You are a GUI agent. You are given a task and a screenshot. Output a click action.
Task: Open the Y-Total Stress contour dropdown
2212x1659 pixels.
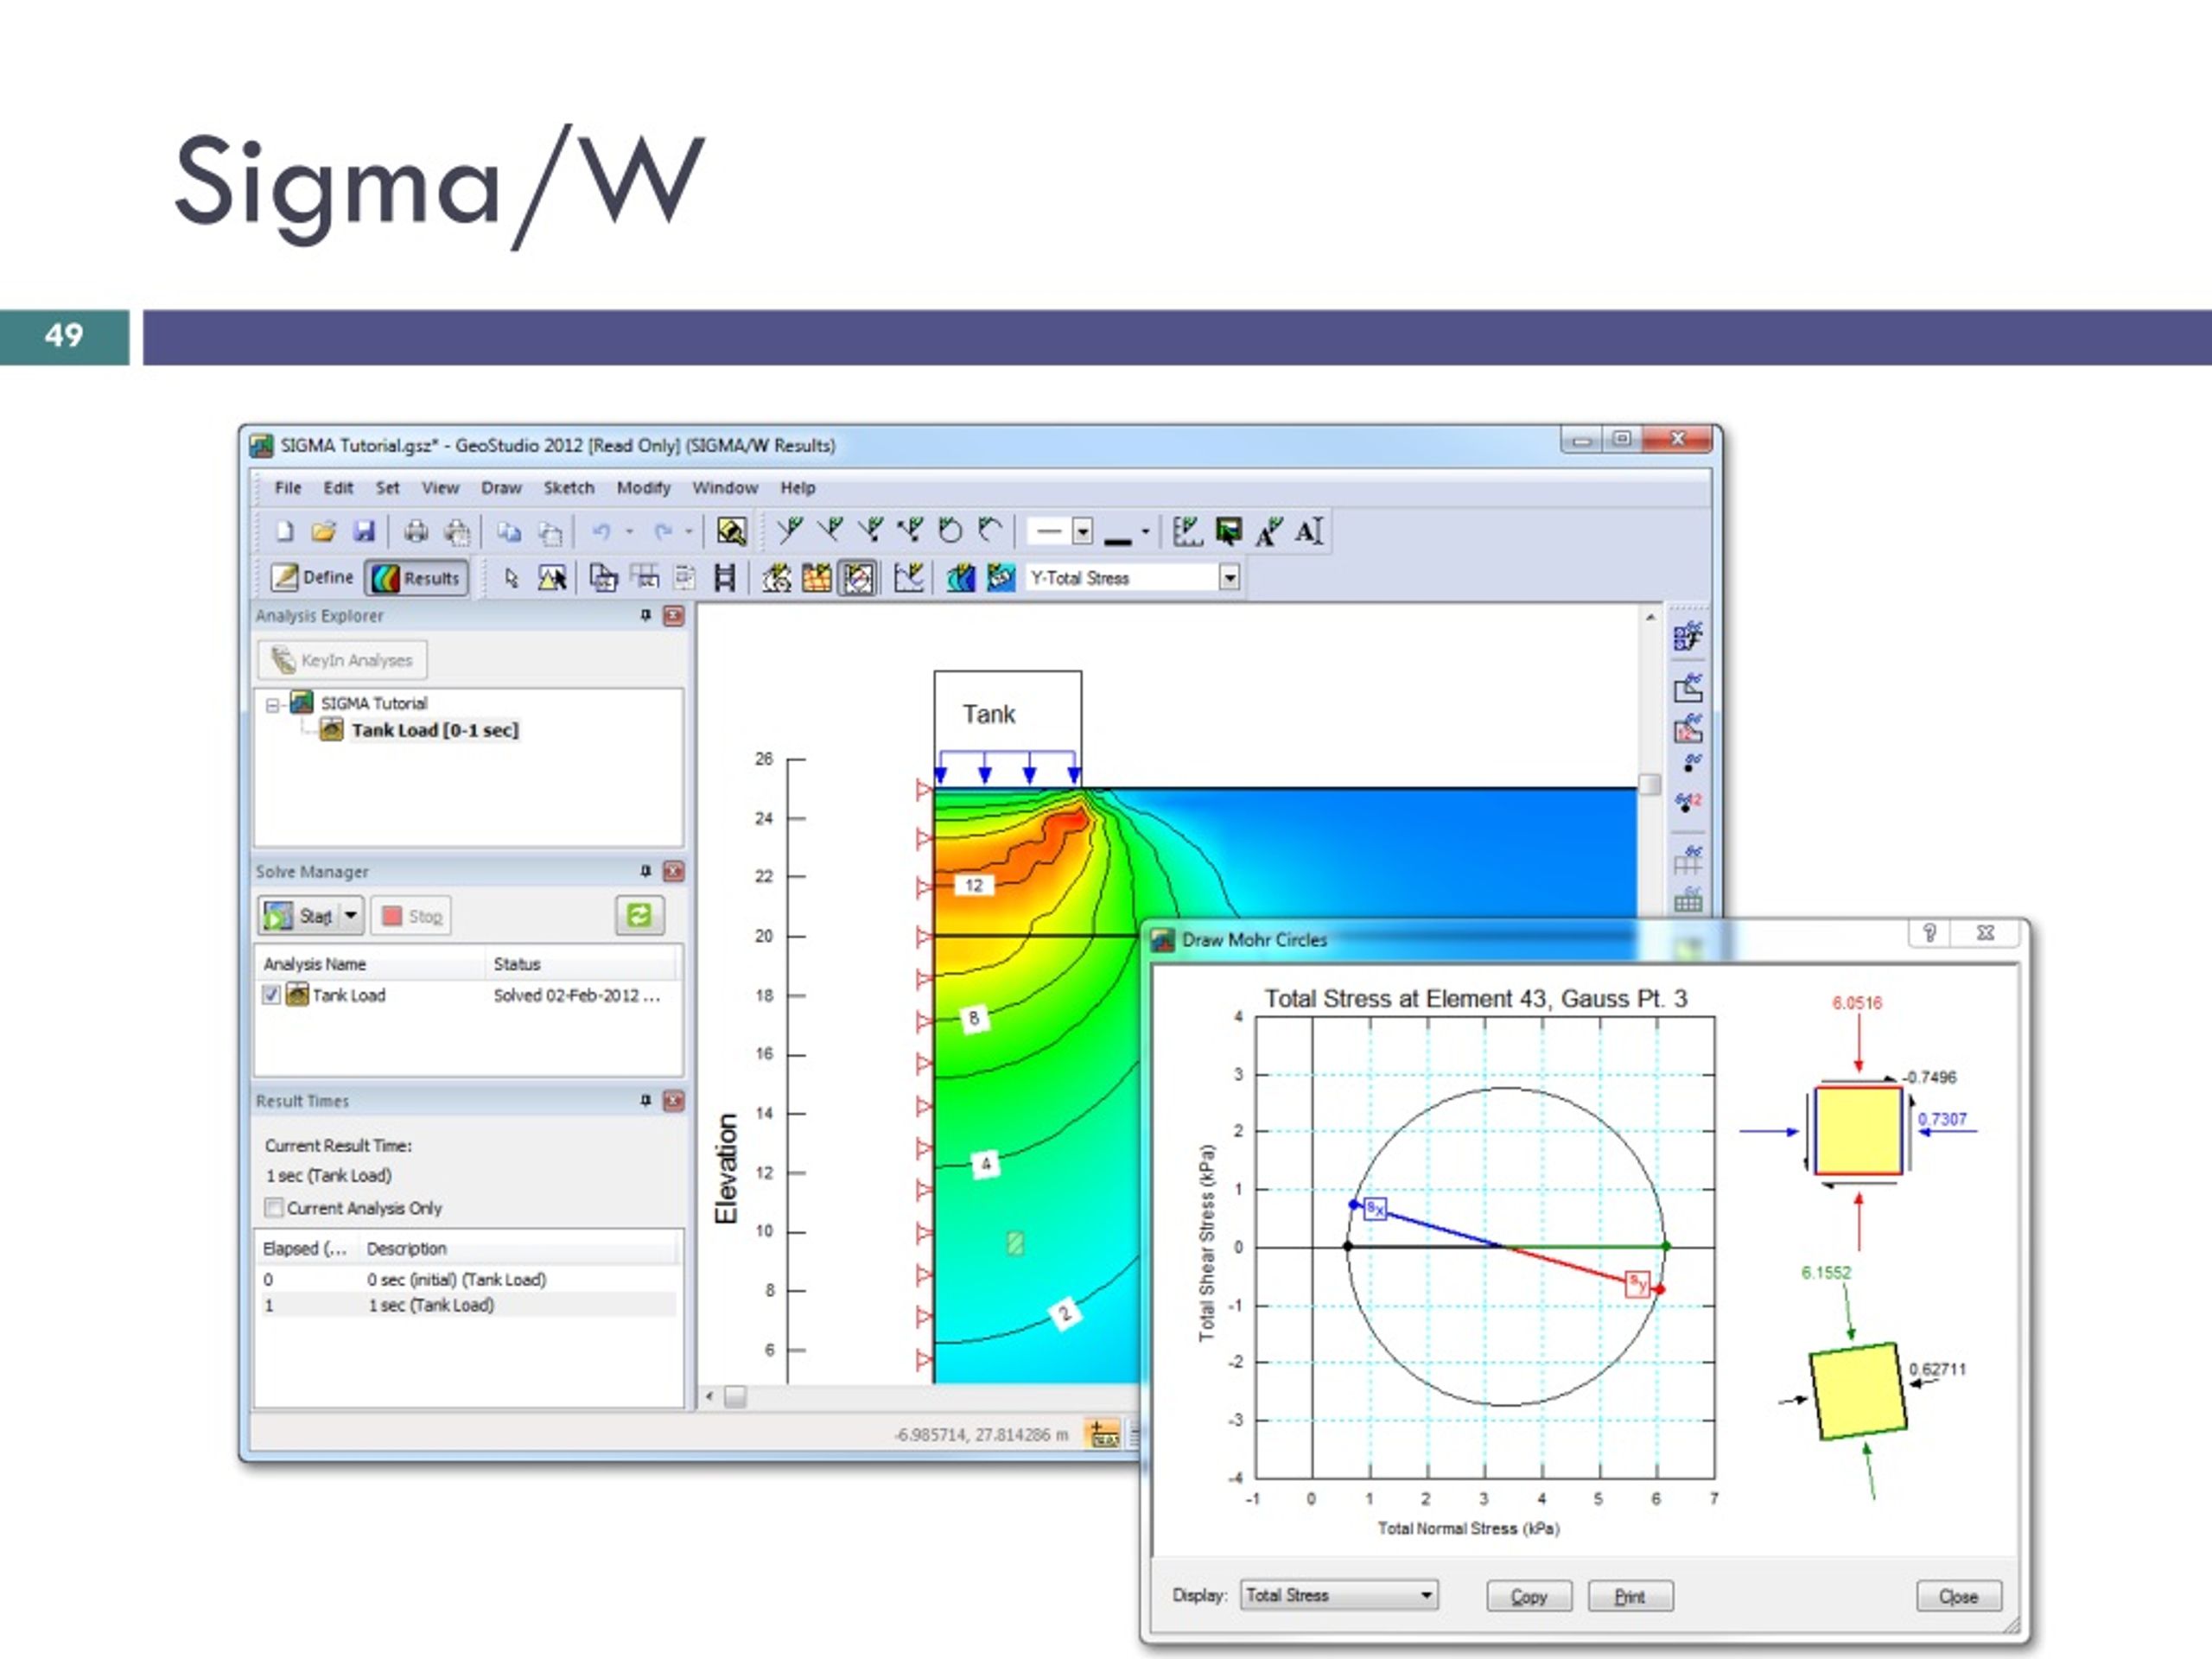coord(1230,578)
